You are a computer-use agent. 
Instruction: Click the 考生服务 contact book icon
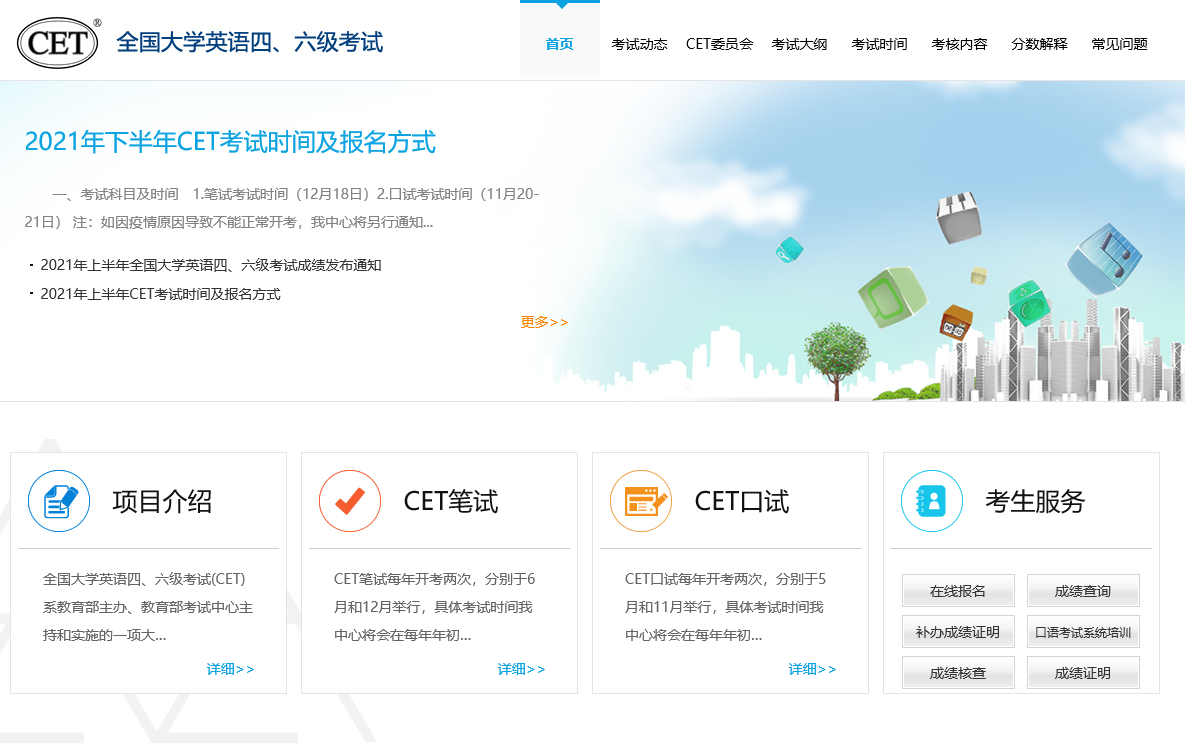click(x=932, y=501)
